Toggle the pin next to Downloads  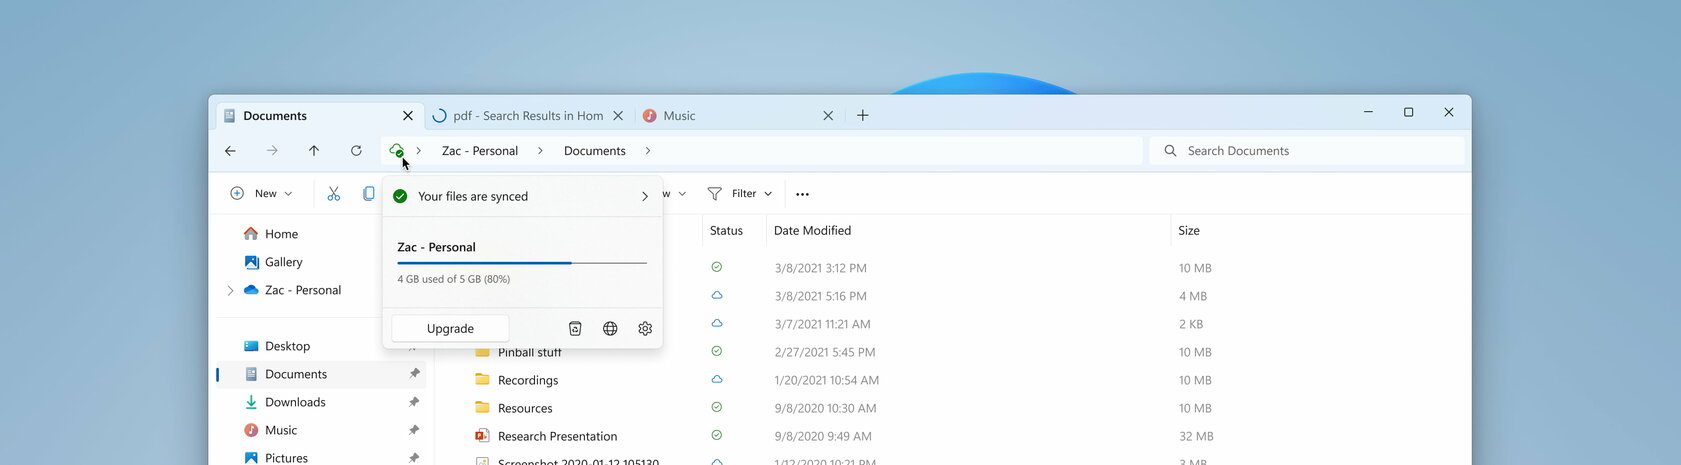pos(414,402)
